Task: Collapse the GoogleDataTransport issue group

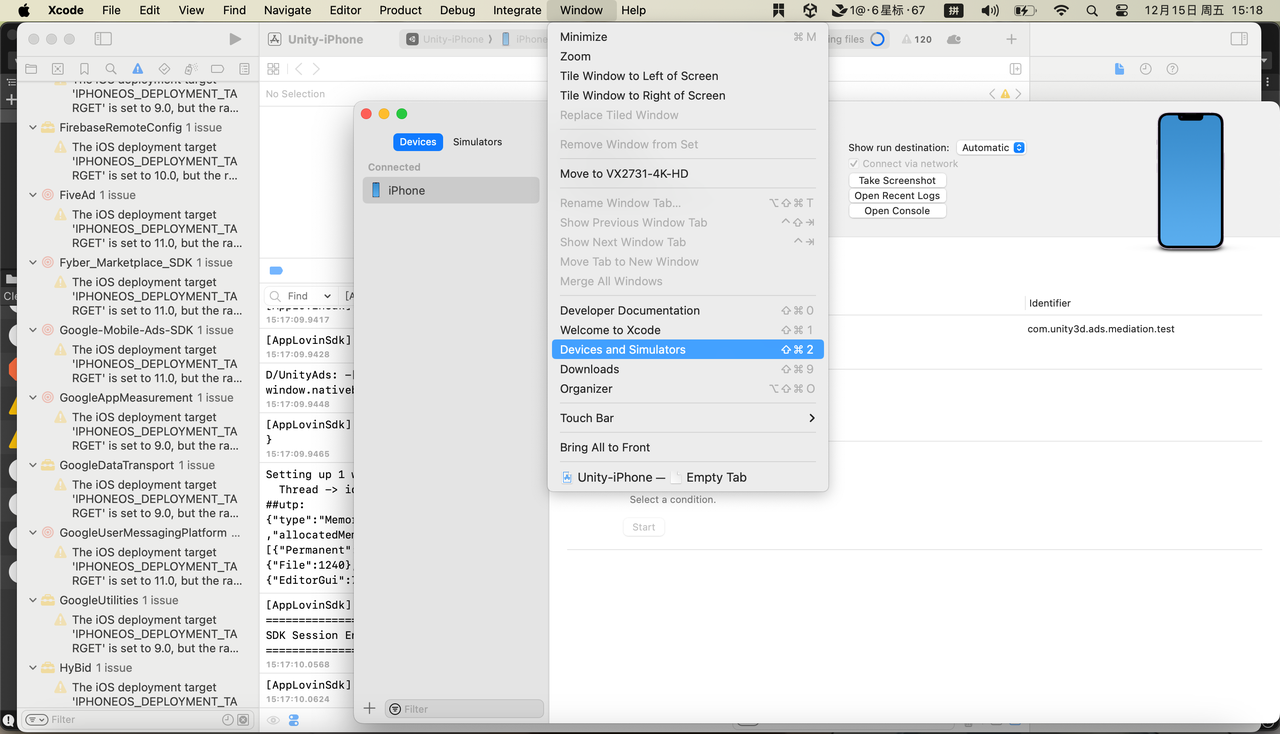Action: (33, 465)
